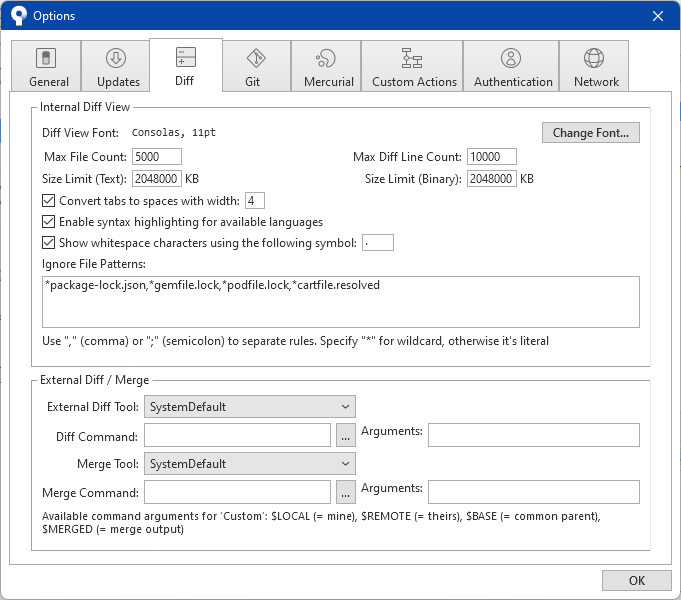Open the Git settings tab icon
This screenshot has height=600, width=681.
(256, 59)
